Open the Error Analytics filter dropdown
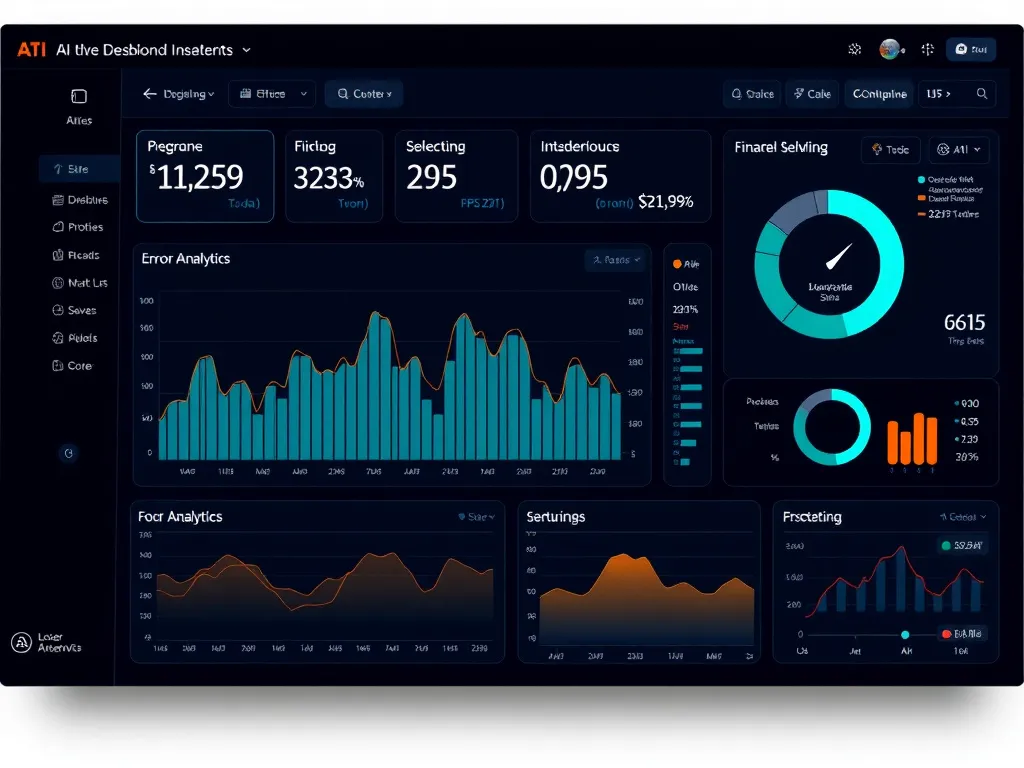Viewport: 1024px width, 768px height. [616, 260]
